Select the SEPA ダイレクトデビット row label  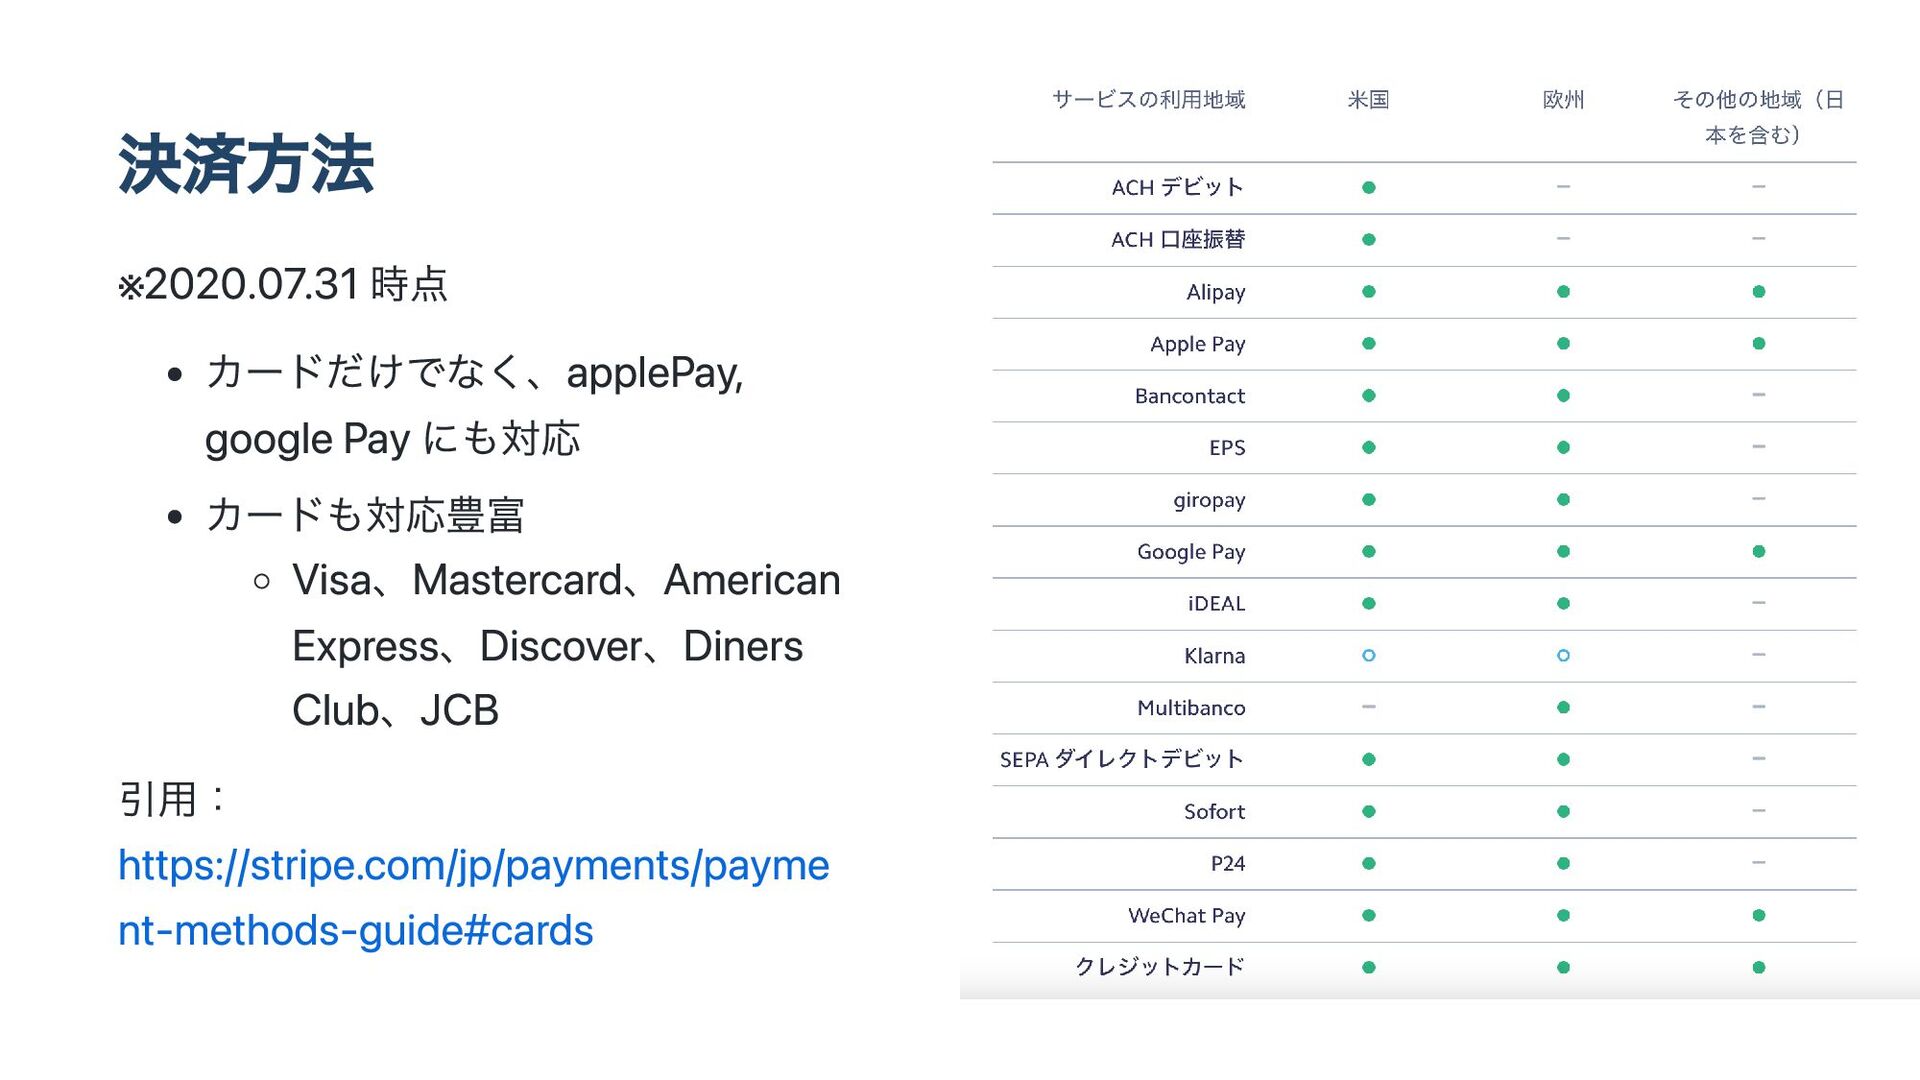pyautogui.click(x=1122, y=759)
